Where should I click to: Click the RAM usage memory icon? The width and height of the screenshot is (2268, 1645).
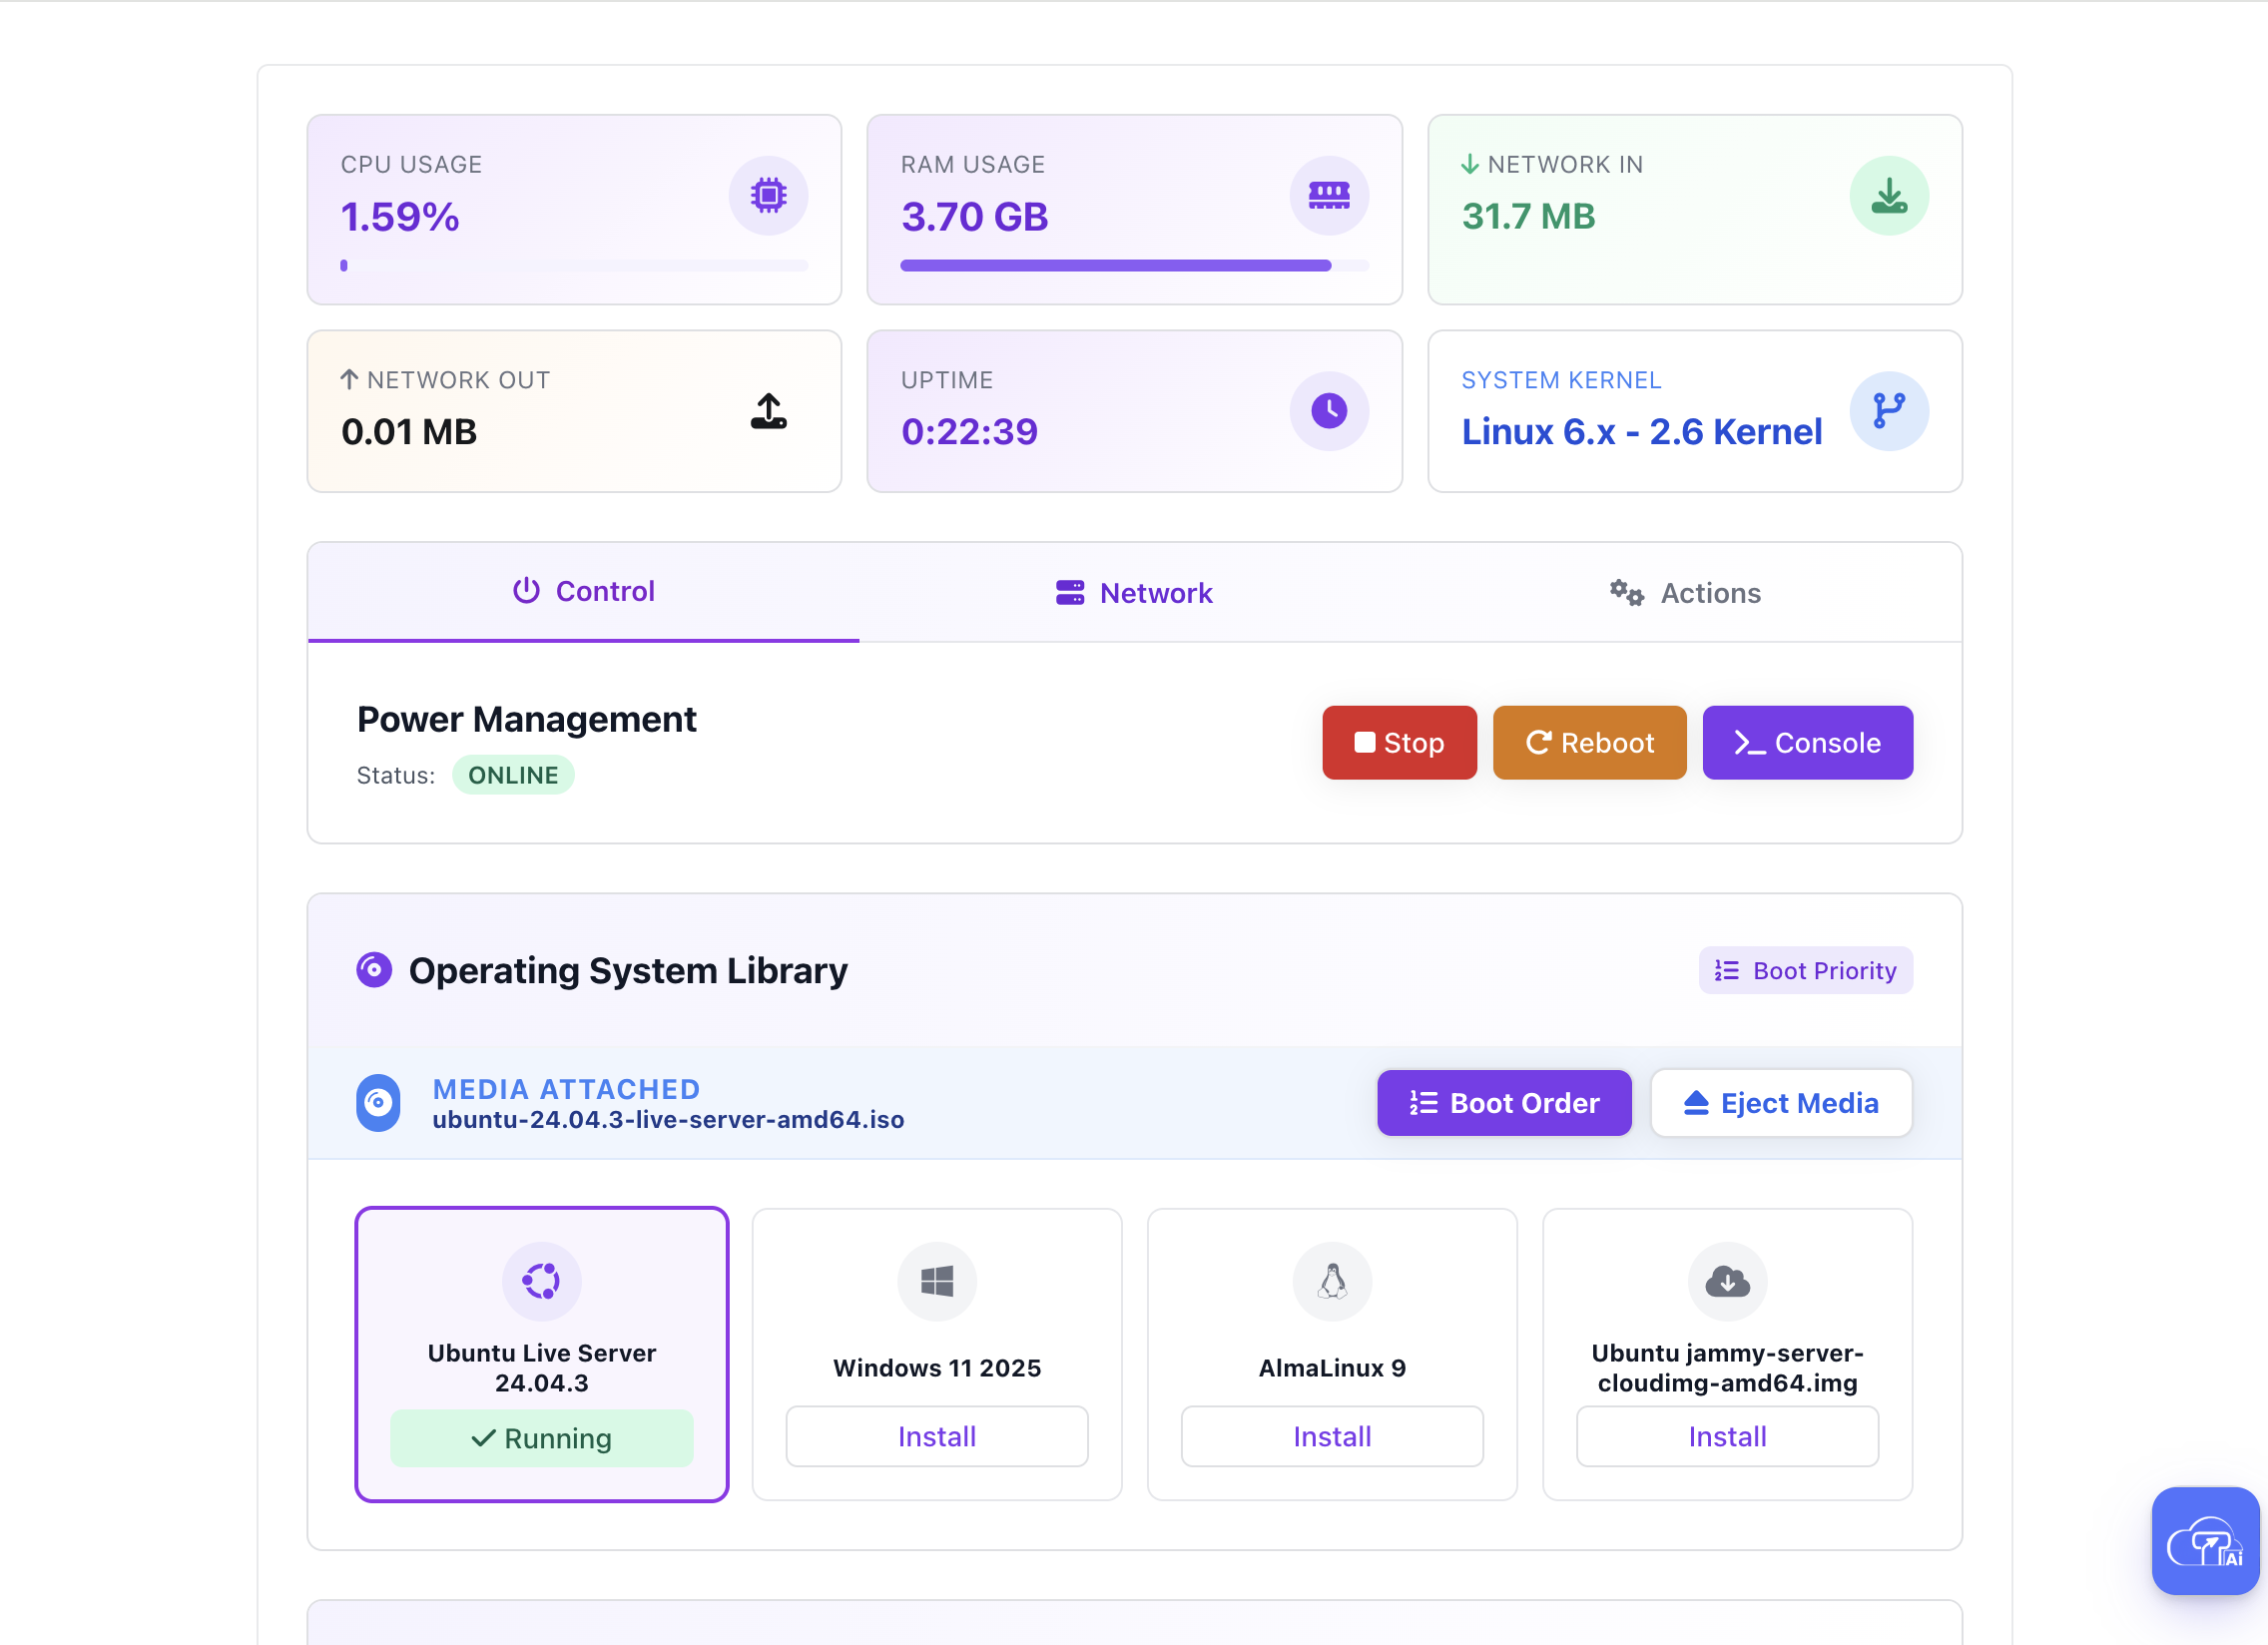pos(1329,196)
